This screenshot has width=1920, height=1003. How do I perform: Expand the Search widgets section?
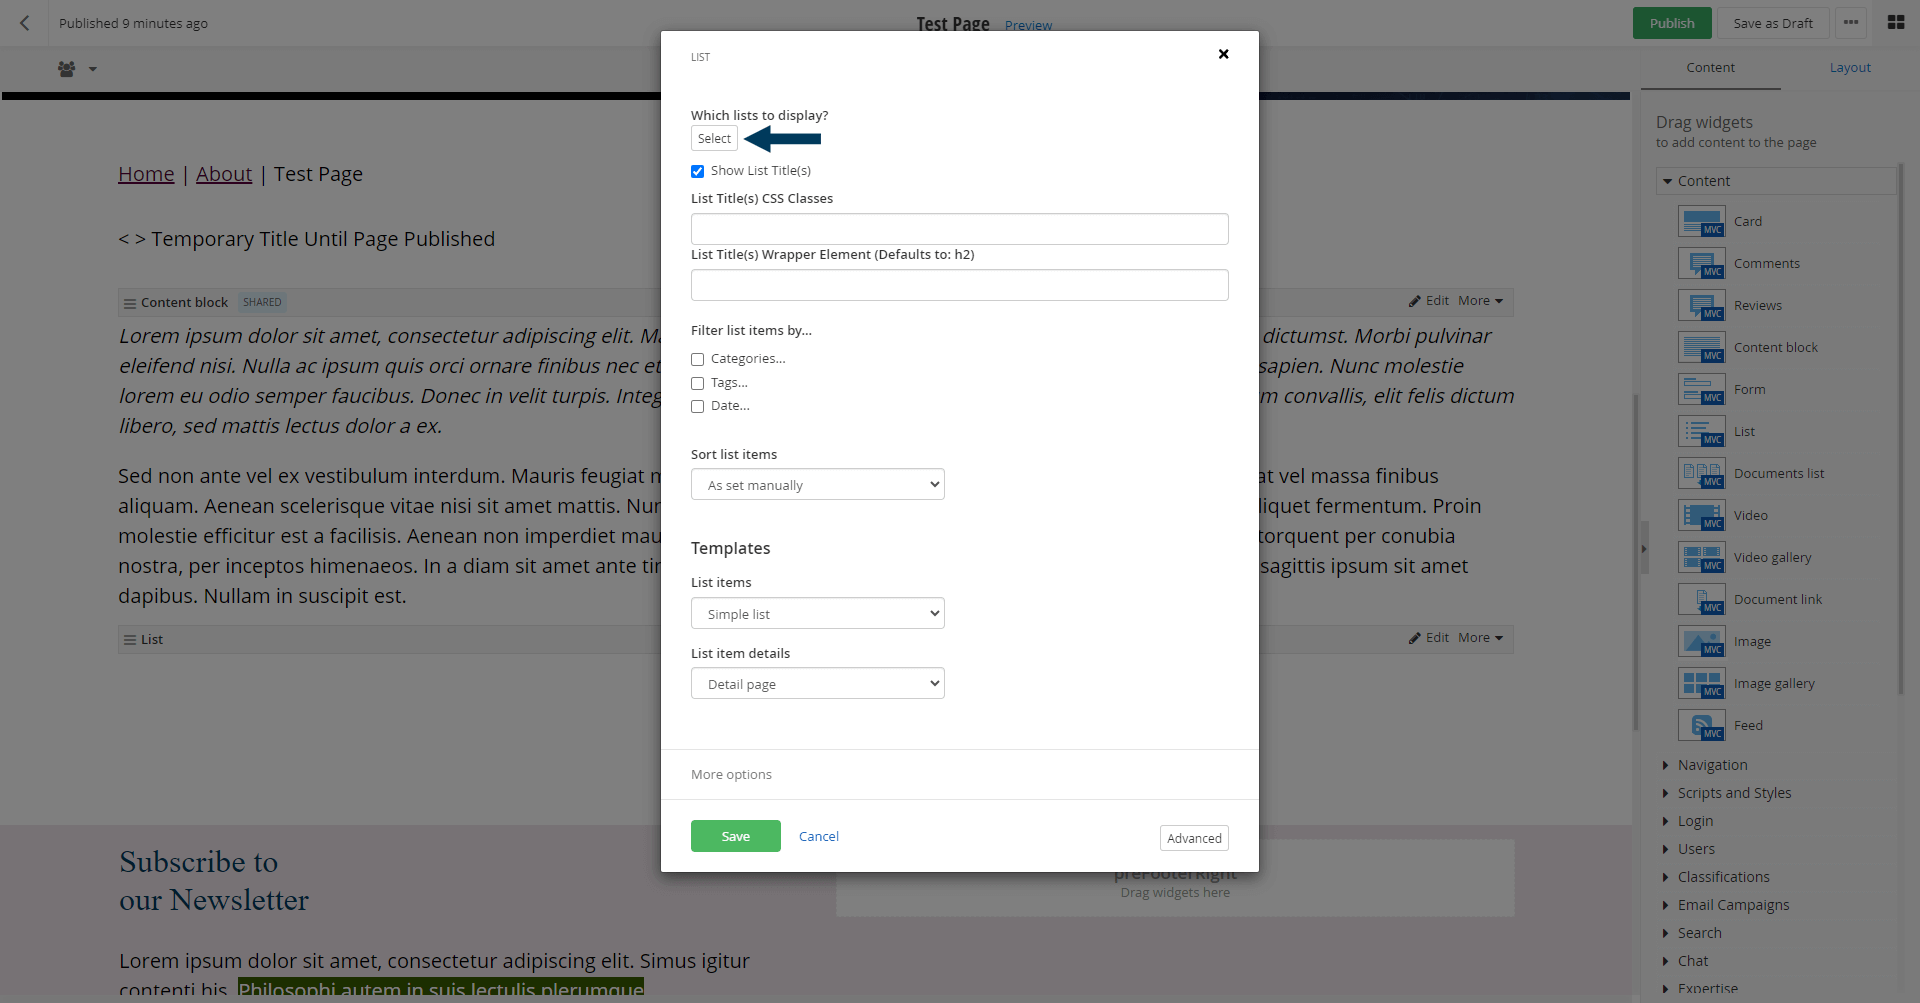(1692, 933)
